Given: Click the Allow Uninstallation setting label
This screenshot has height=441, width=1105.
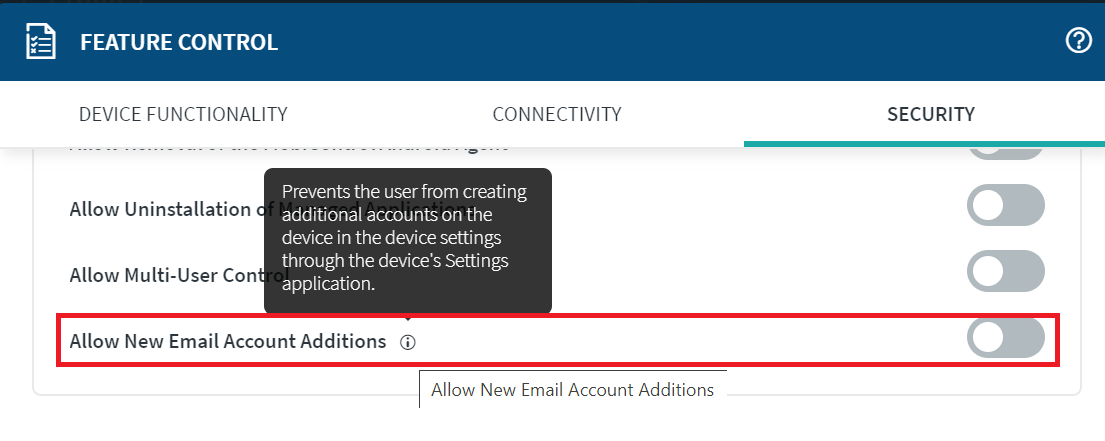Looking at the screenshot, I should [160, 209].
